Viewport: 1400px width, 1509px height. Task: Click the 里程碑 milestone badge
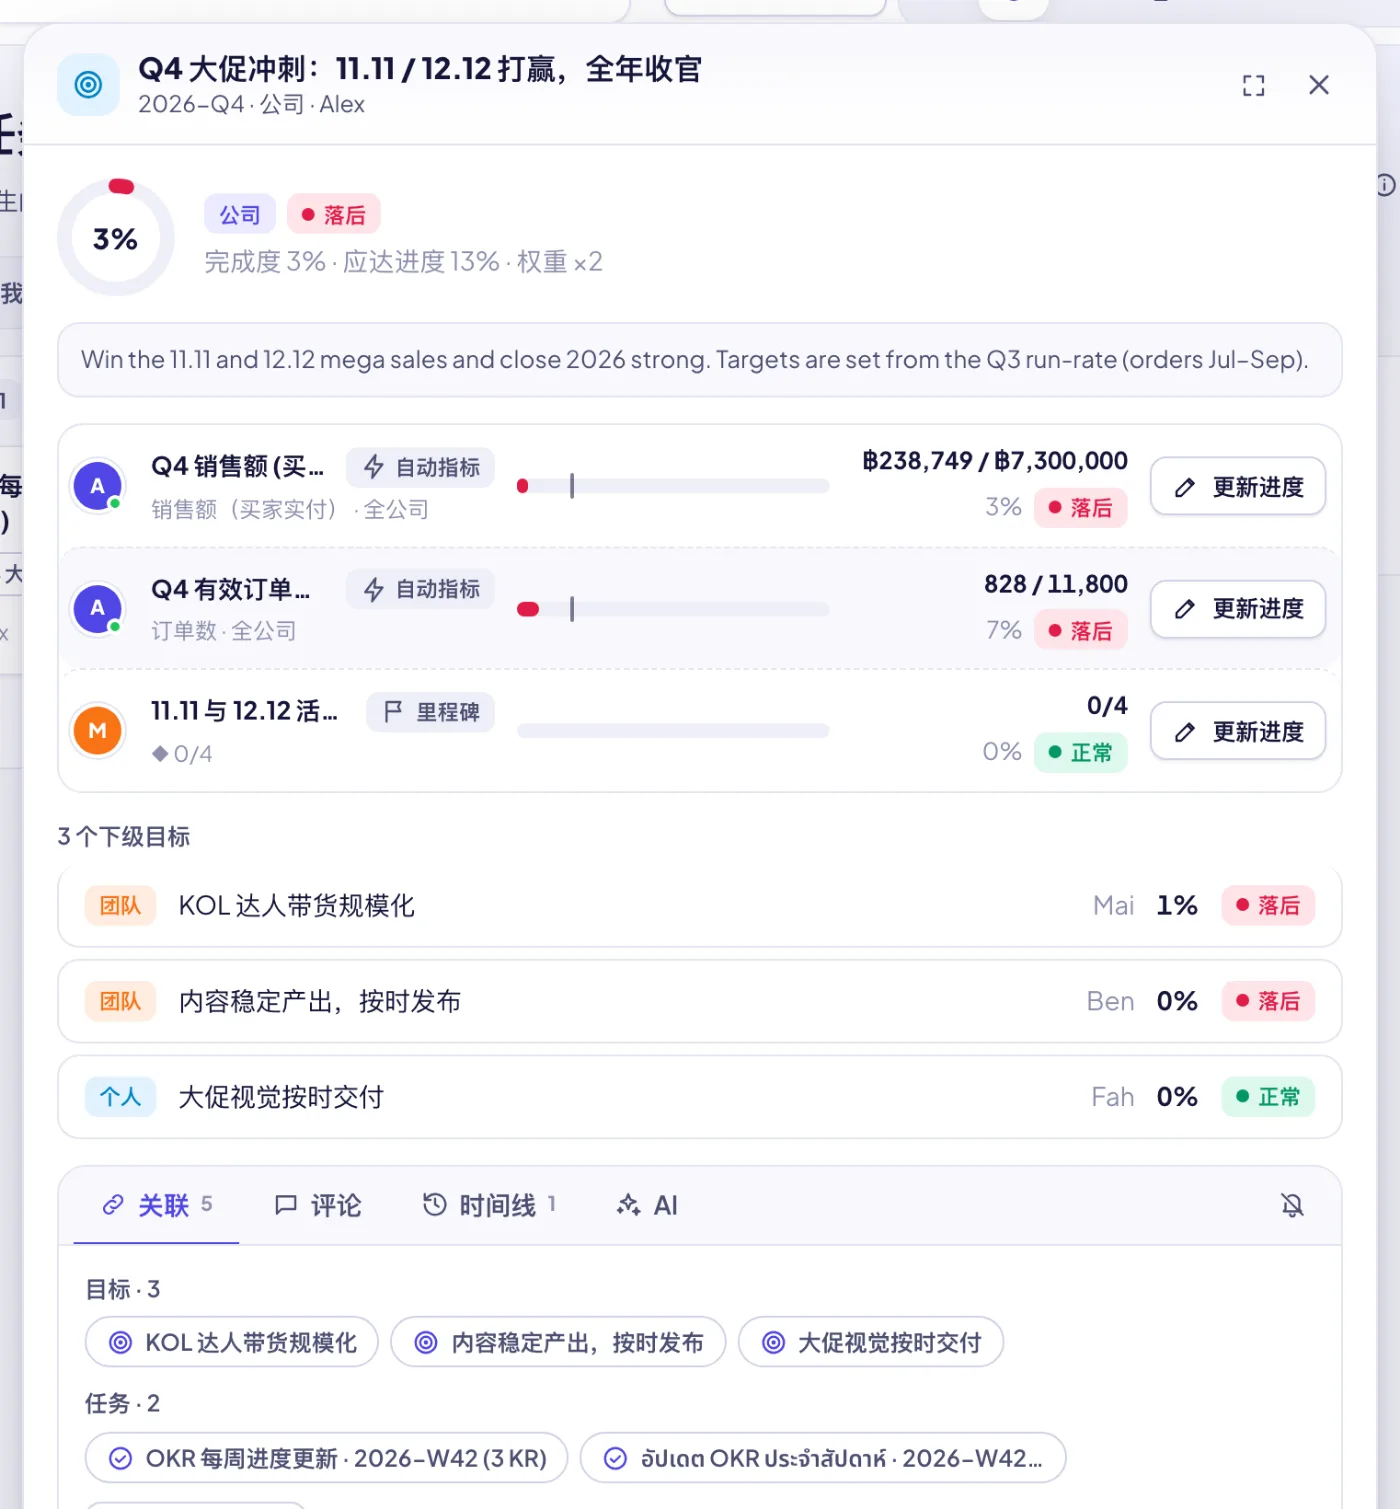(431, 712)
